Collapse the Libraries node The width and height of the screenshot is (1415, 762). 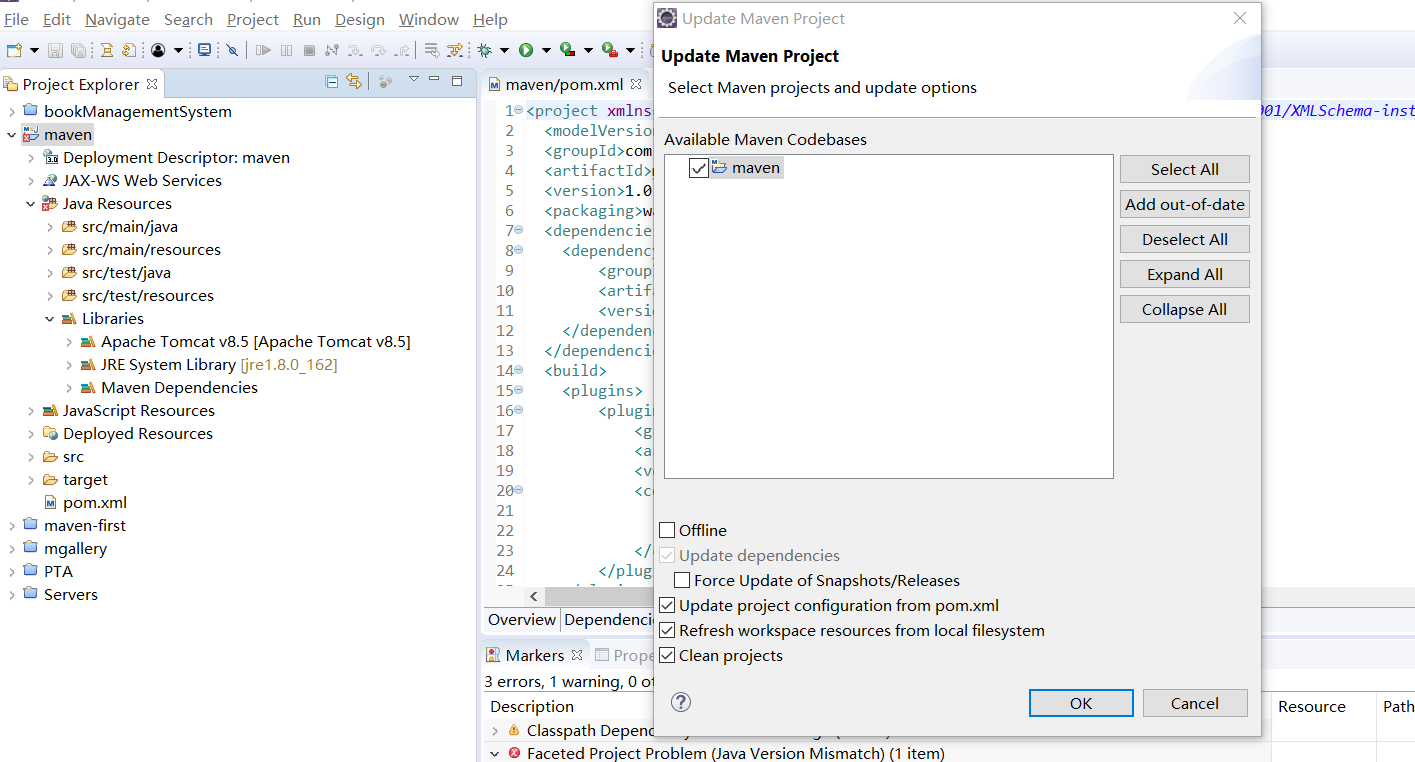click(49, 318)
